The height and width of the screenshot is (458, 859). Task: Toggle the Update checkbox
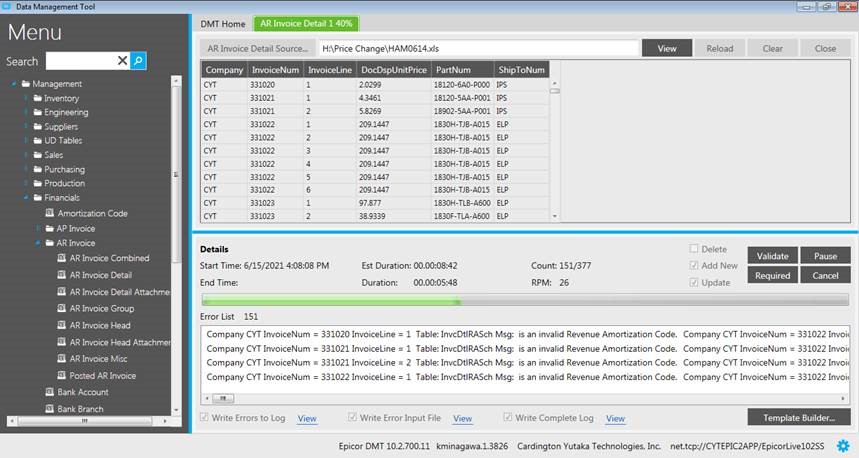coord(694,282)
